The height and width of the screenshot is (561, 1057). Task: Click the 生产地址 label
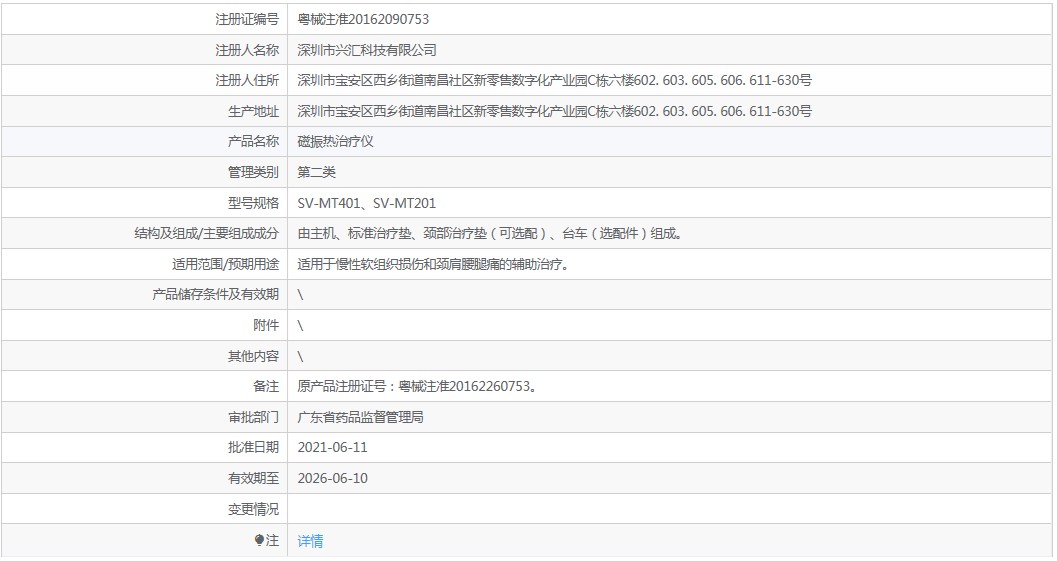pyautogui.click(x=253, y=111)
